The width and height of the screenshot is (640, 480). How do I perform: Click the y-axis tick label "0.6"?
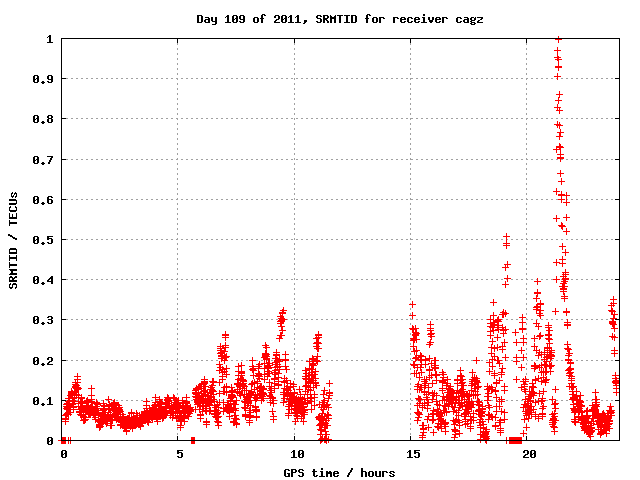click(x=44, y=200)
